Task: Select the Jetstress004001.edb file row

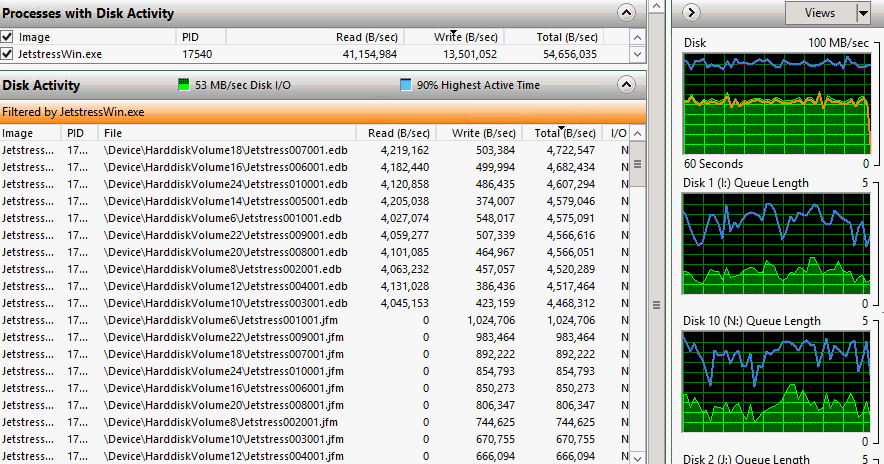Action: click(x=315, y=286)
